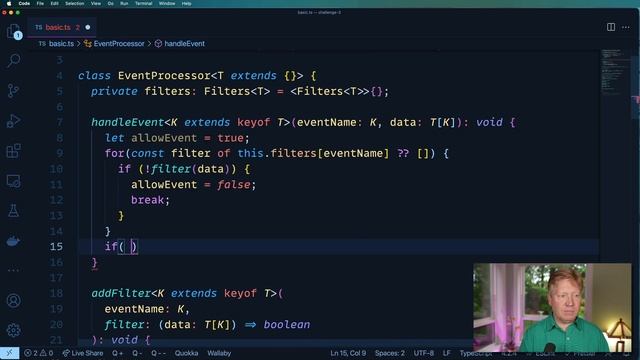Click line number 15 in the gutter
The width and height of the screenshot is (640, 360).
pos(56,247)
